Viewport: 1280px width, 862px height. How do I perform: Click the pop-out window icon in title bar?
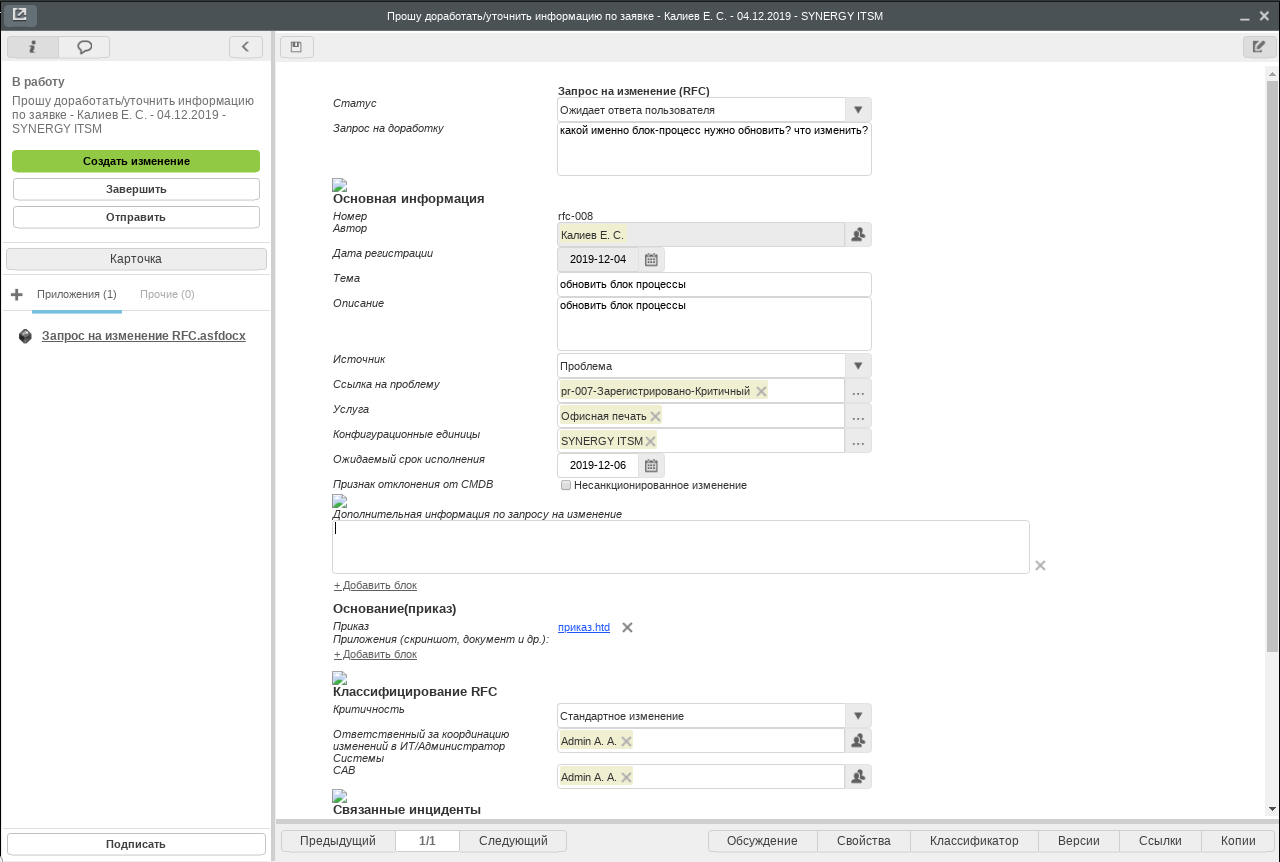[x=20, y=15]
